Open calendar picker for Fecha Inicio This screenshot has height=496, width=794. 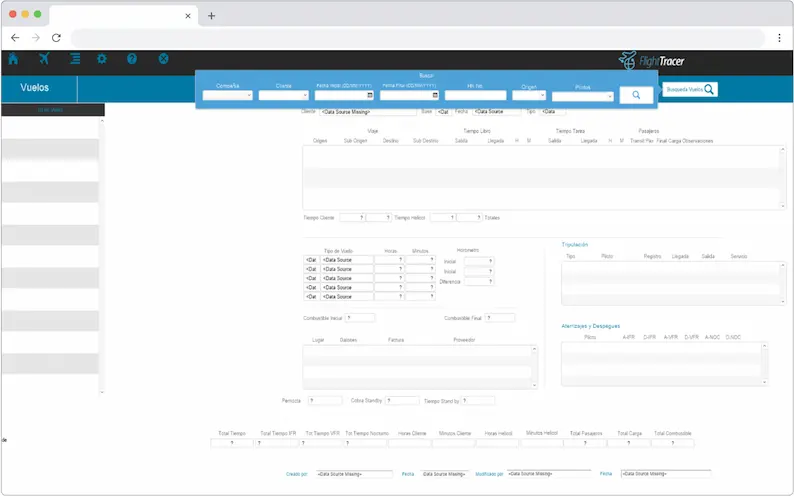tap(370, 96)
